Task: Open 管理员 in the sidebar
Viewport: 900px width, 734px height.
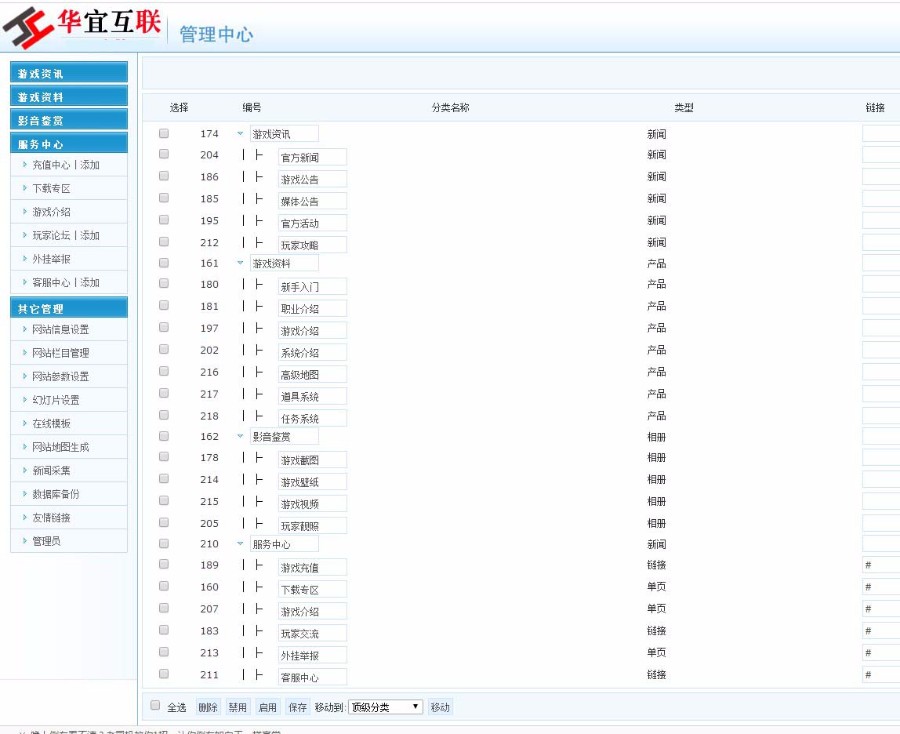Action: [46, 541]
